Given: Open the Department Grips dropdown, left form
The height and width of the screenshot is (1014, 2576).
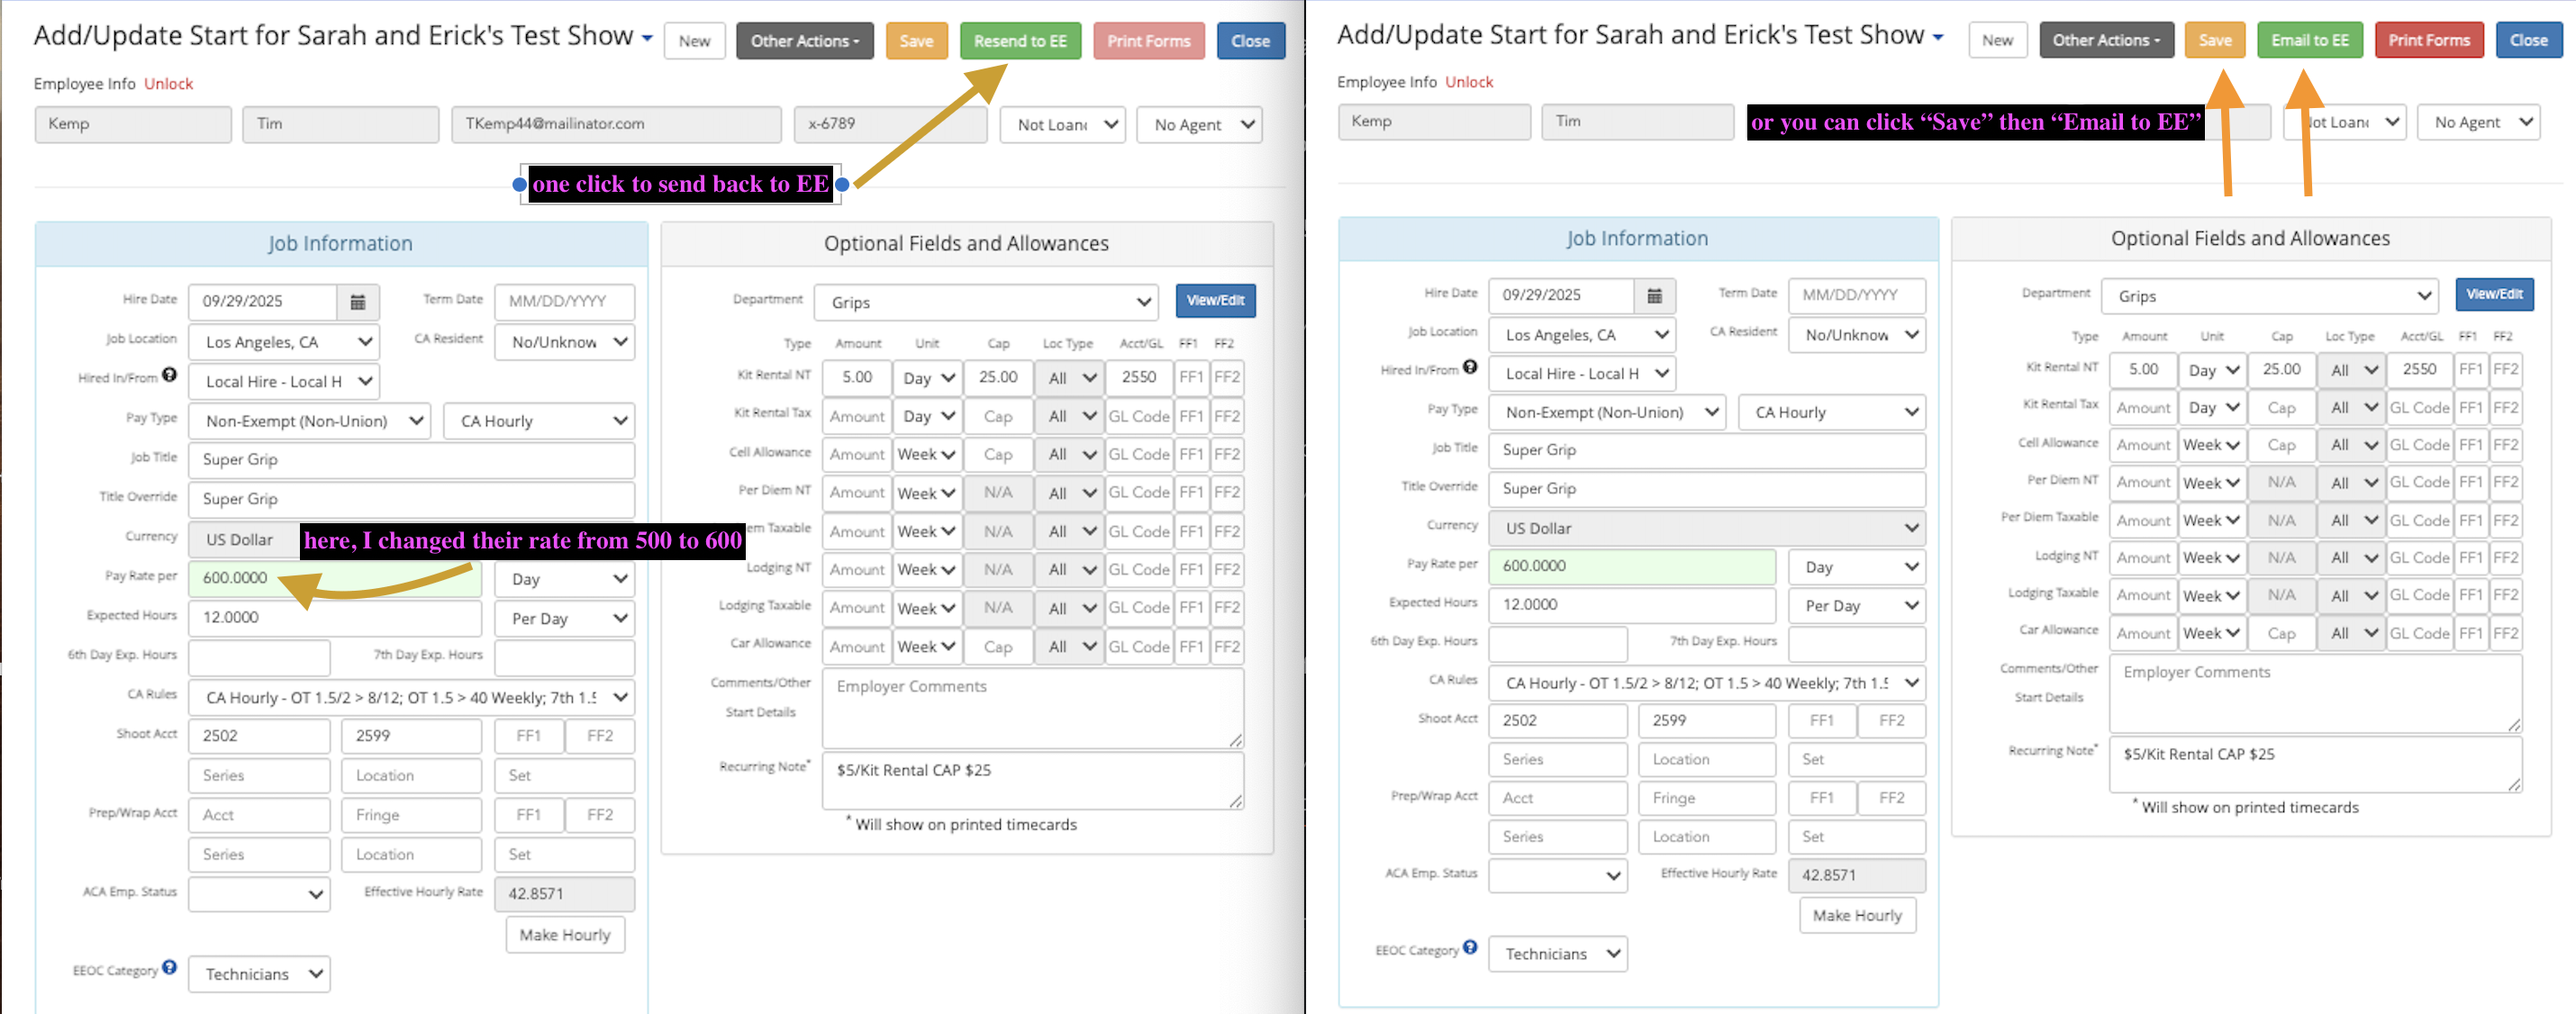Looking at the screenshot, I should [x=986, y=302].
